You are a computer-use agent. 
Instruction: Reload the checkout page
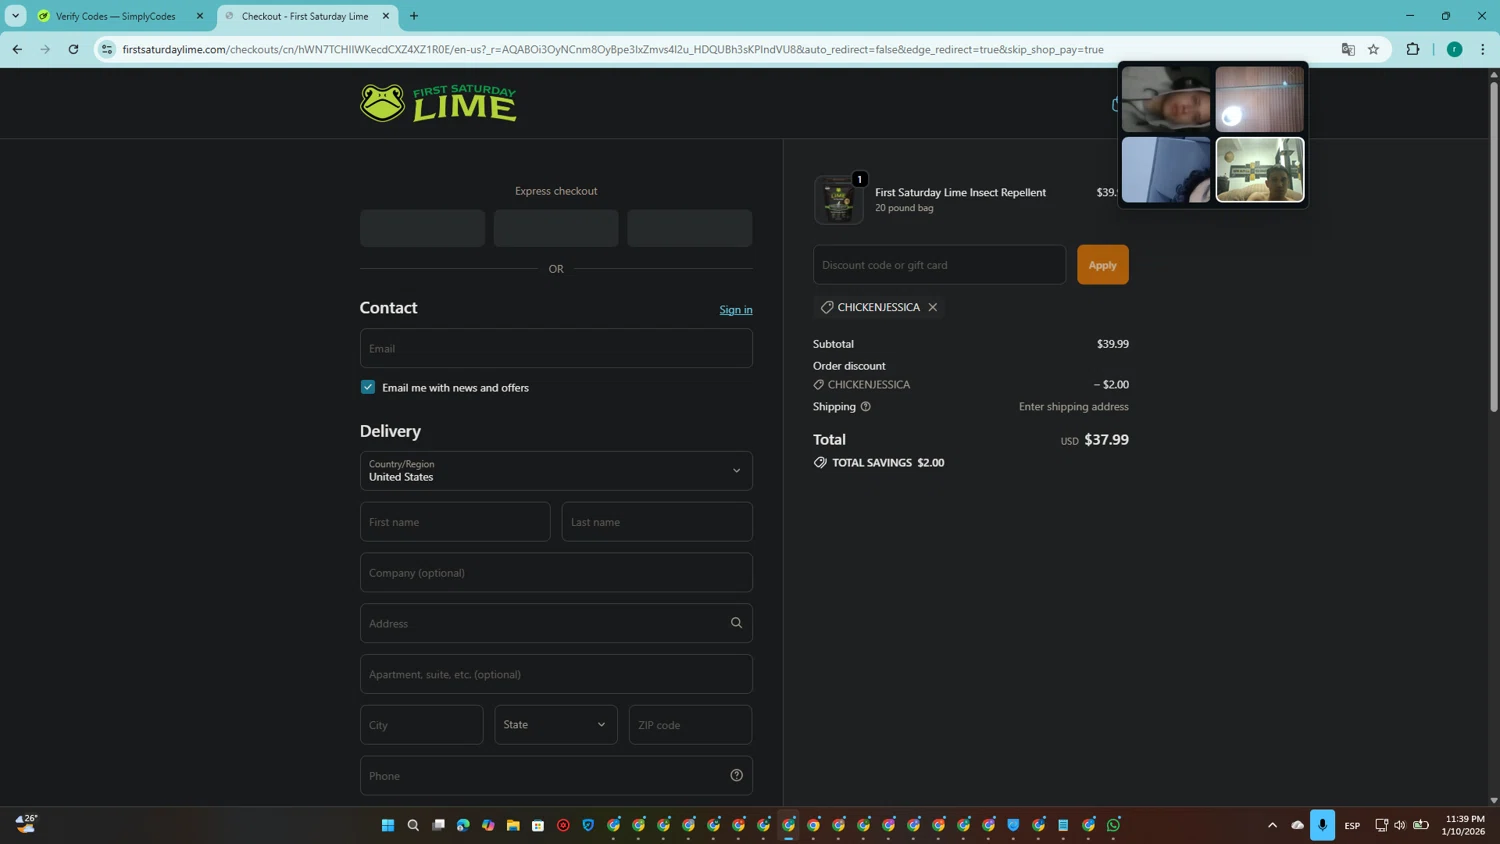point(73,49)
